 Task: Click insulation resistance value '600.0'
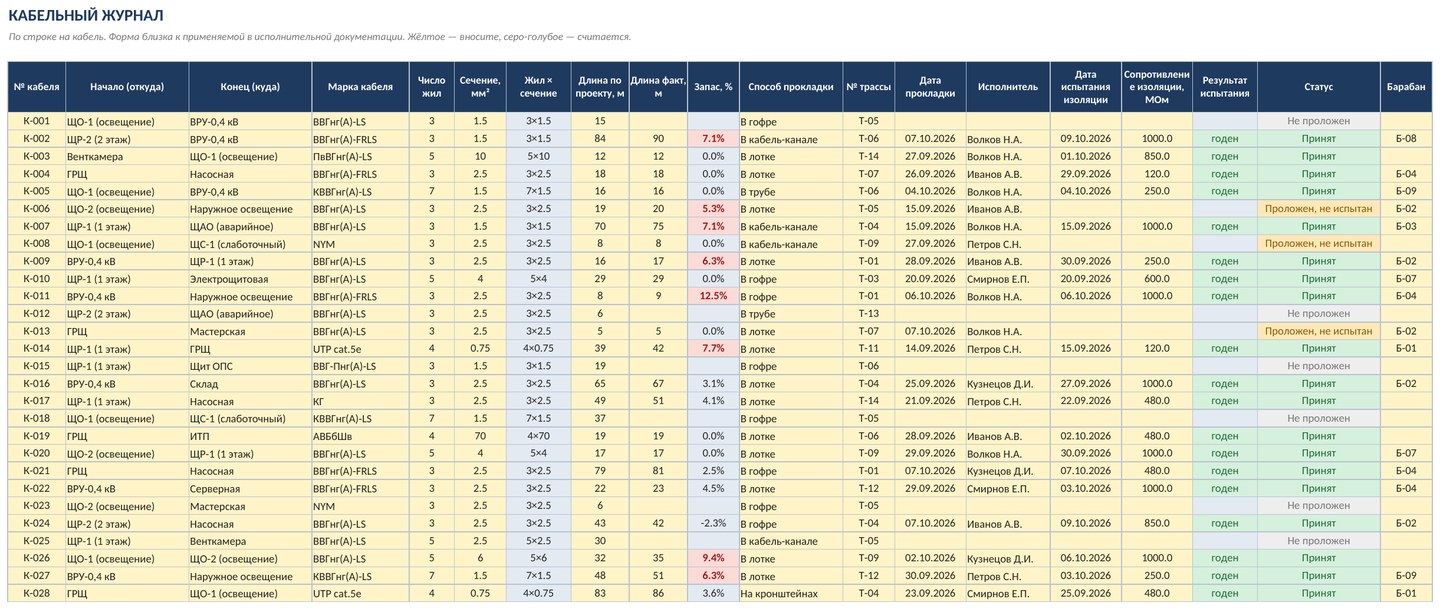click(x=1157, y=279)
